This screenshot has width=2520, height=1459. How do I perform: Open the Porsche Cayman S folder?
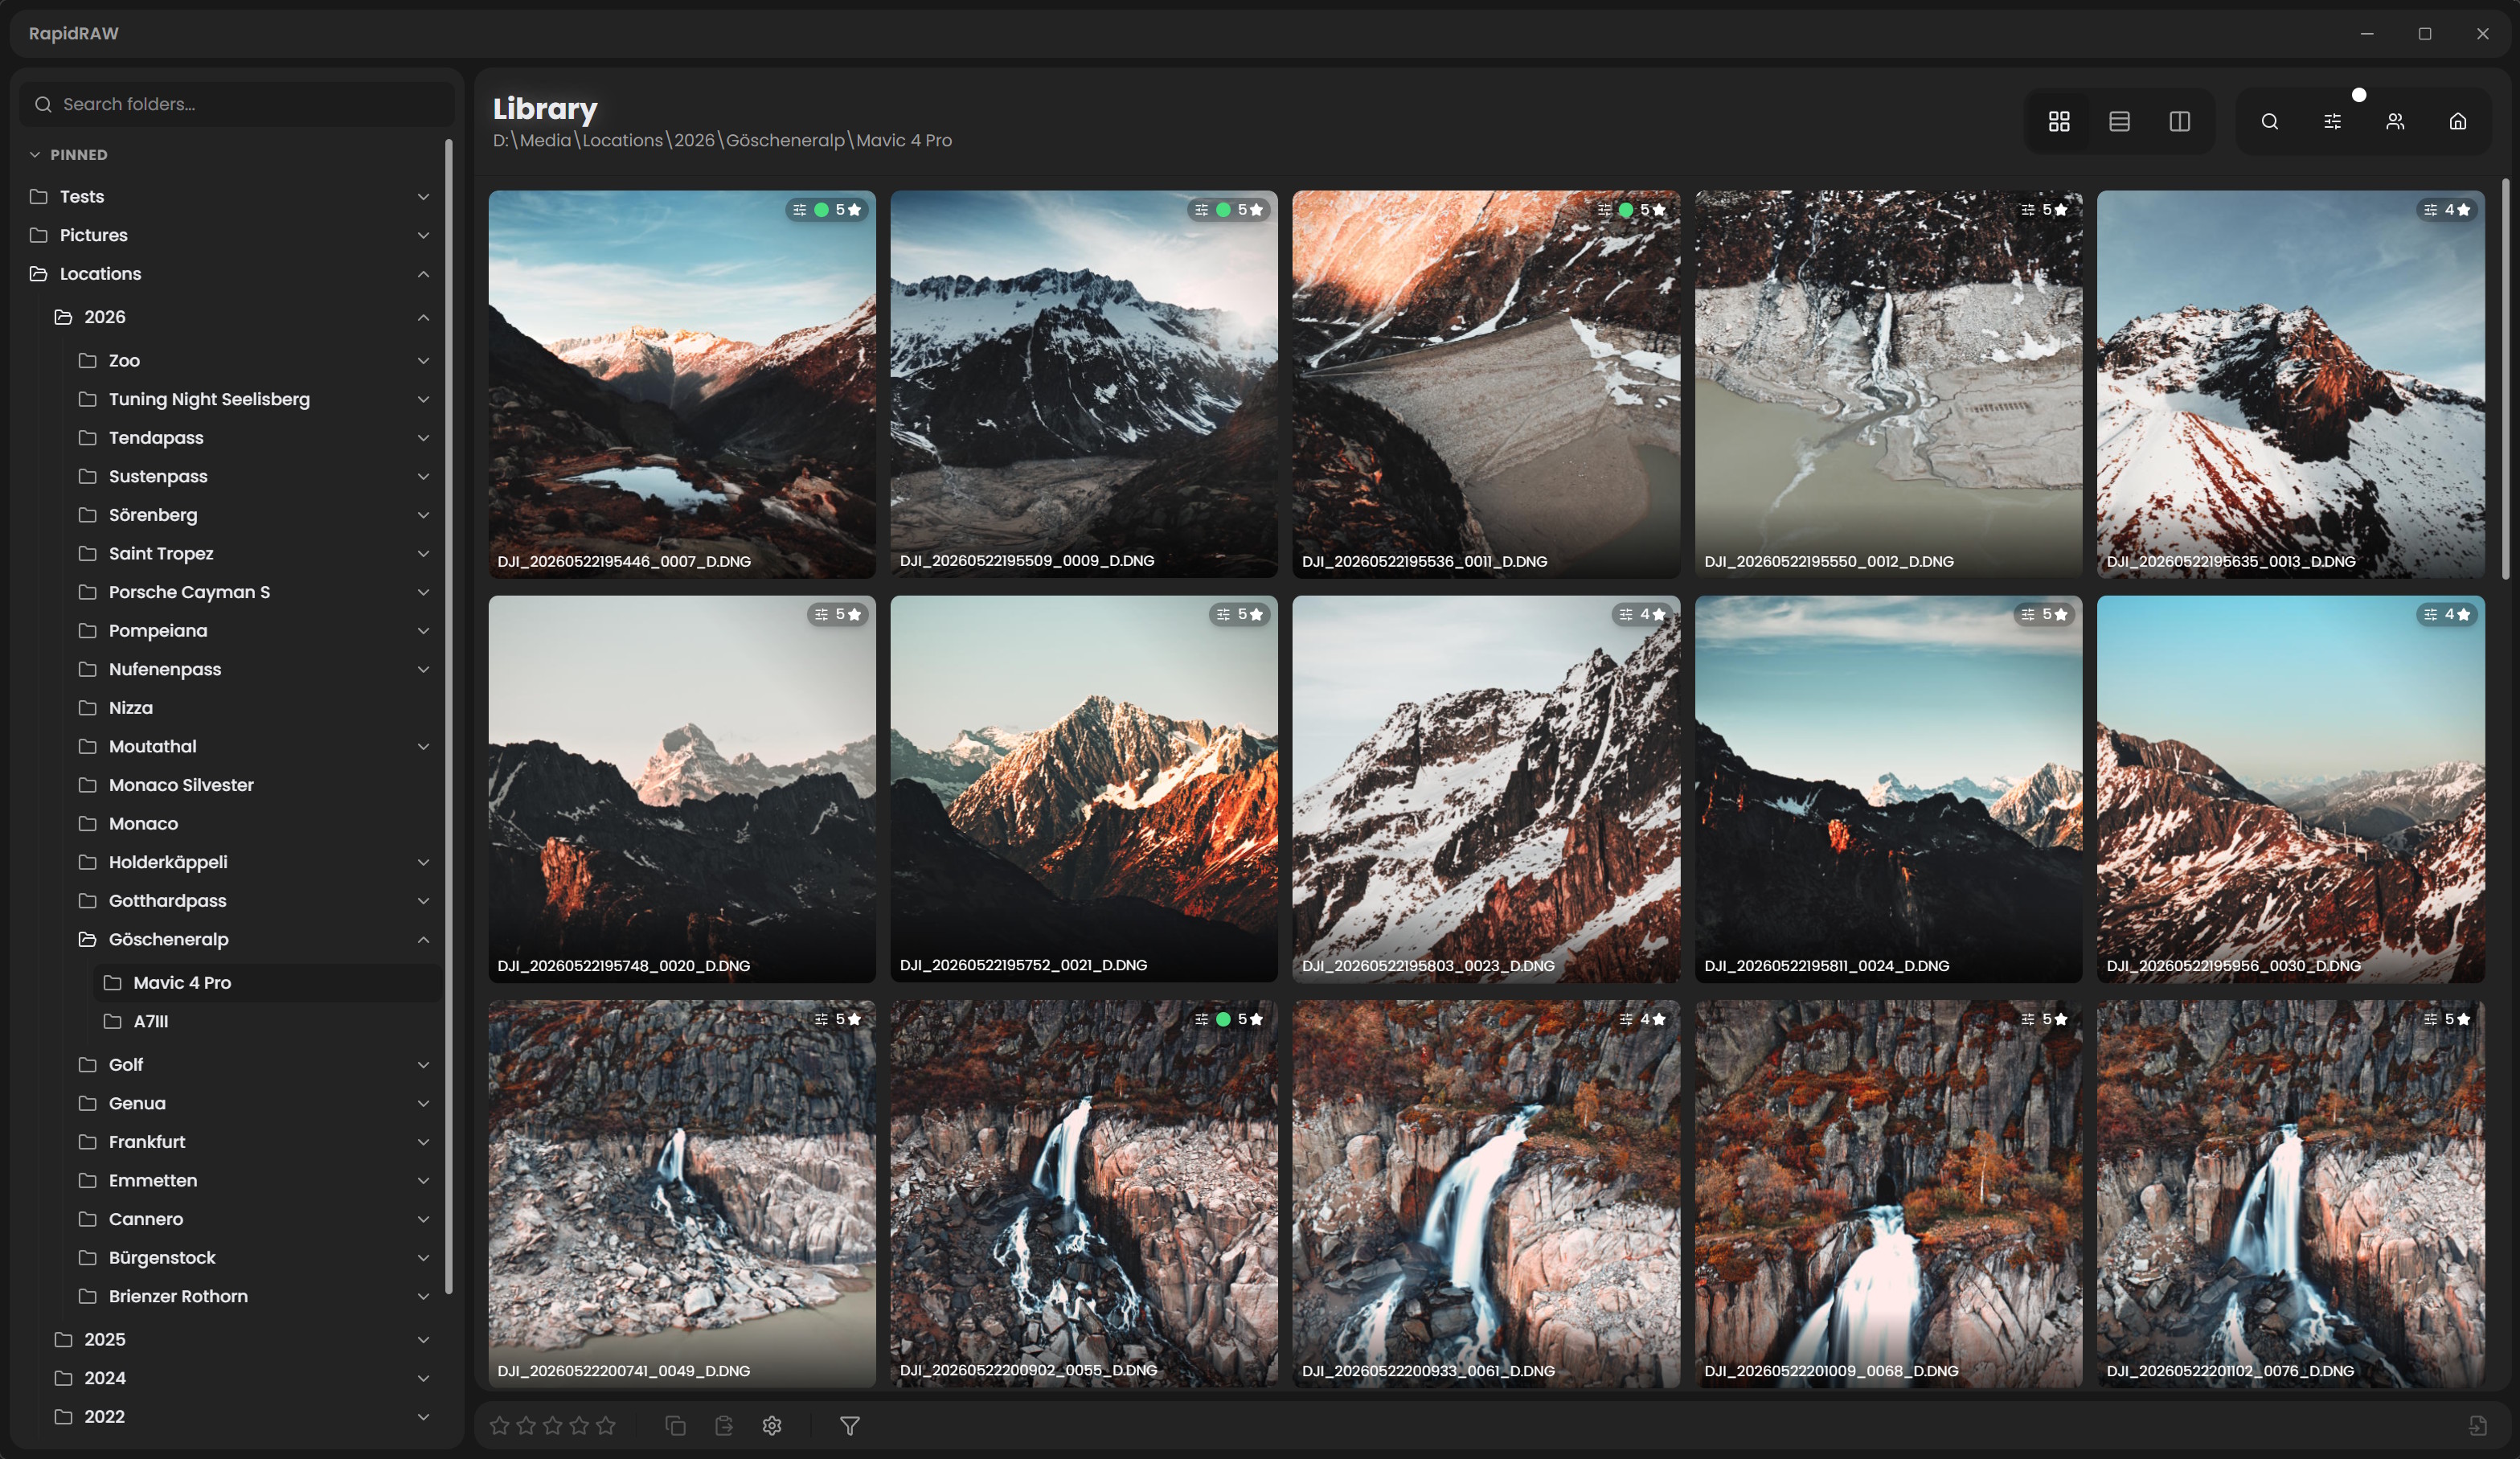[x=189, y=592]
